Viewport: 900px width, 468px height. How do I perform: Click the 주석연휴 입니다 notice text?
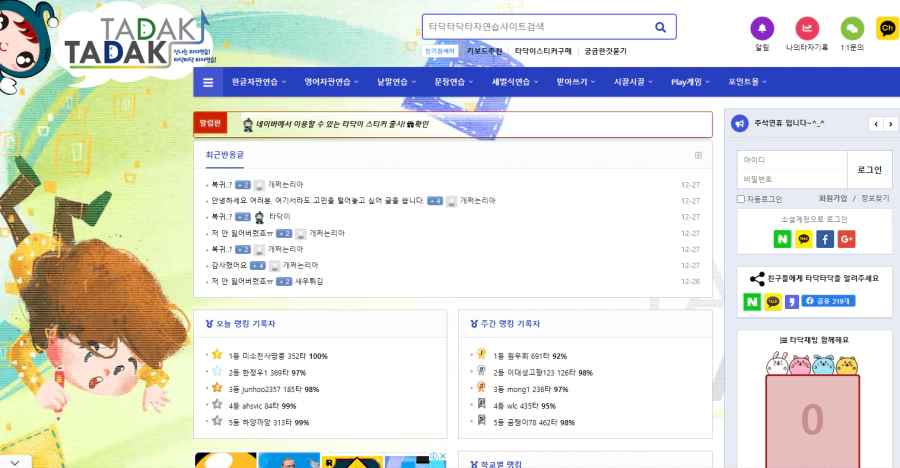(x=789, y=123)
